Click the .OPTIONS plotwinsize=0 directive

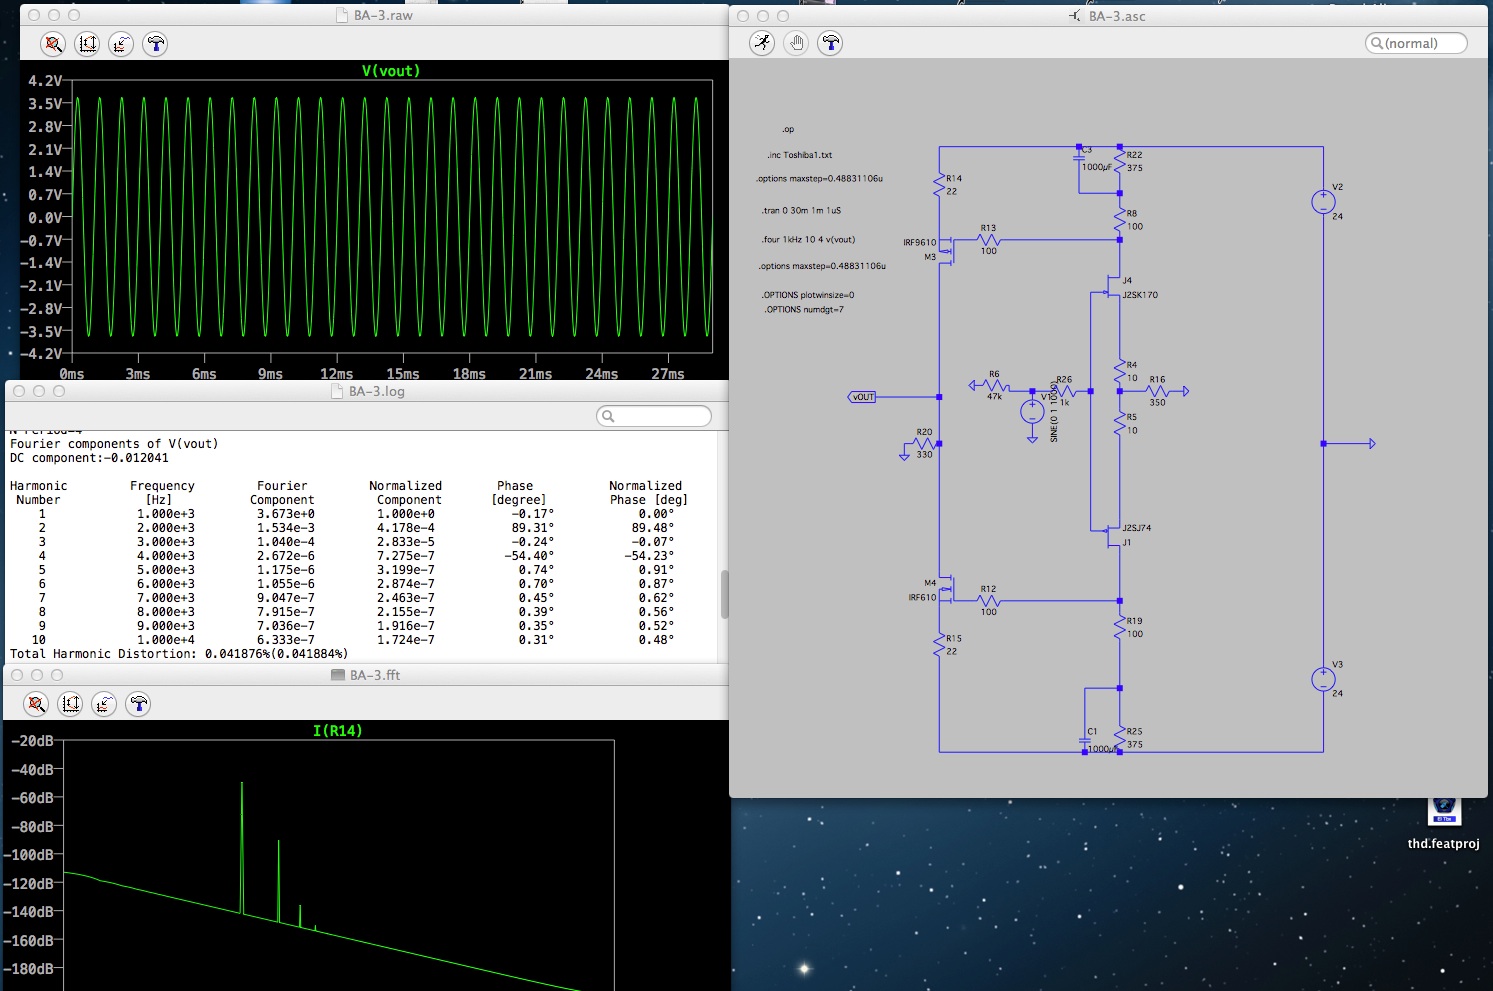pyautogui.click(x=808, y=295)
